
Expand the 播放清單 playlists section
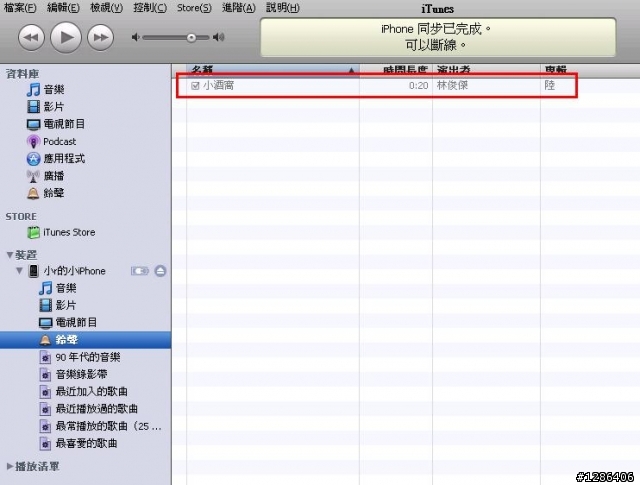click(x=10, y=466)
